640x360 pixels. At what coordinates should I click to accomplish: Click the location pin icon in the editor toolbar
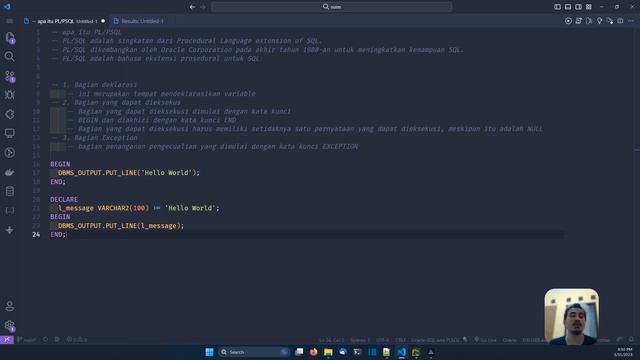click(x=599, y=21)
